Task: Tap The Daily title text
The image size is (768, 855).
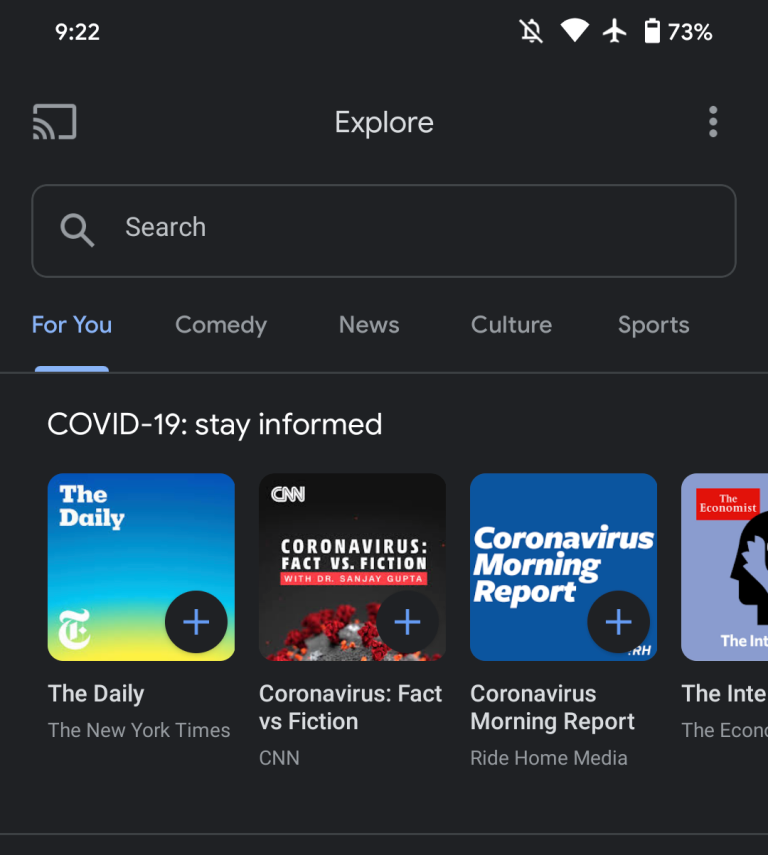Action: point(96,694)
